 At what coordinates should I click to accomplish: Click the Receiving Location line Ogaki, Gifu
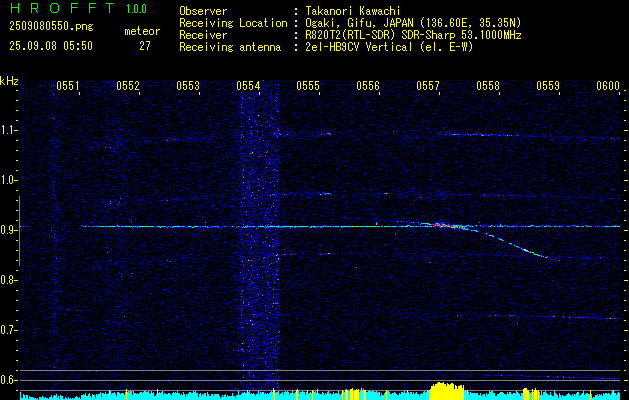(413, 23)
